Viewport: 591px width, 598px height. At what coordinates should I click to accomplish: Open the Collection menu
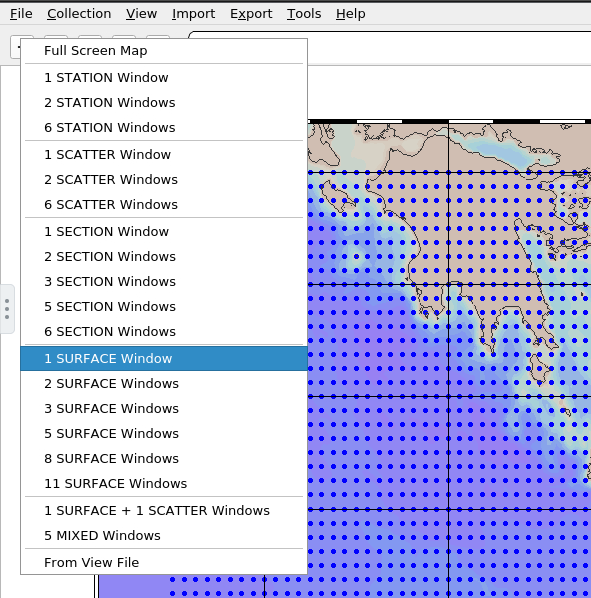click(79, 14)
